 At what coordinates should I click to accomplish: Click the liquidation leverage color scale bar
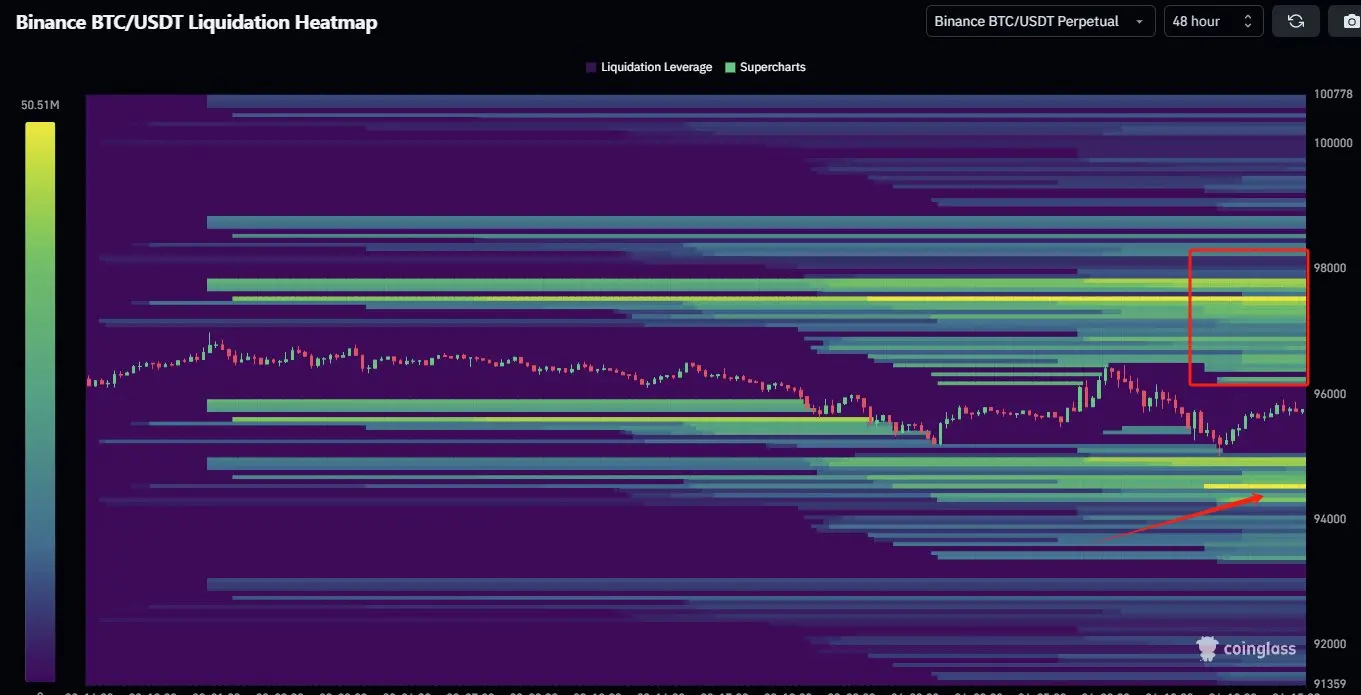[x=40, y=401]
